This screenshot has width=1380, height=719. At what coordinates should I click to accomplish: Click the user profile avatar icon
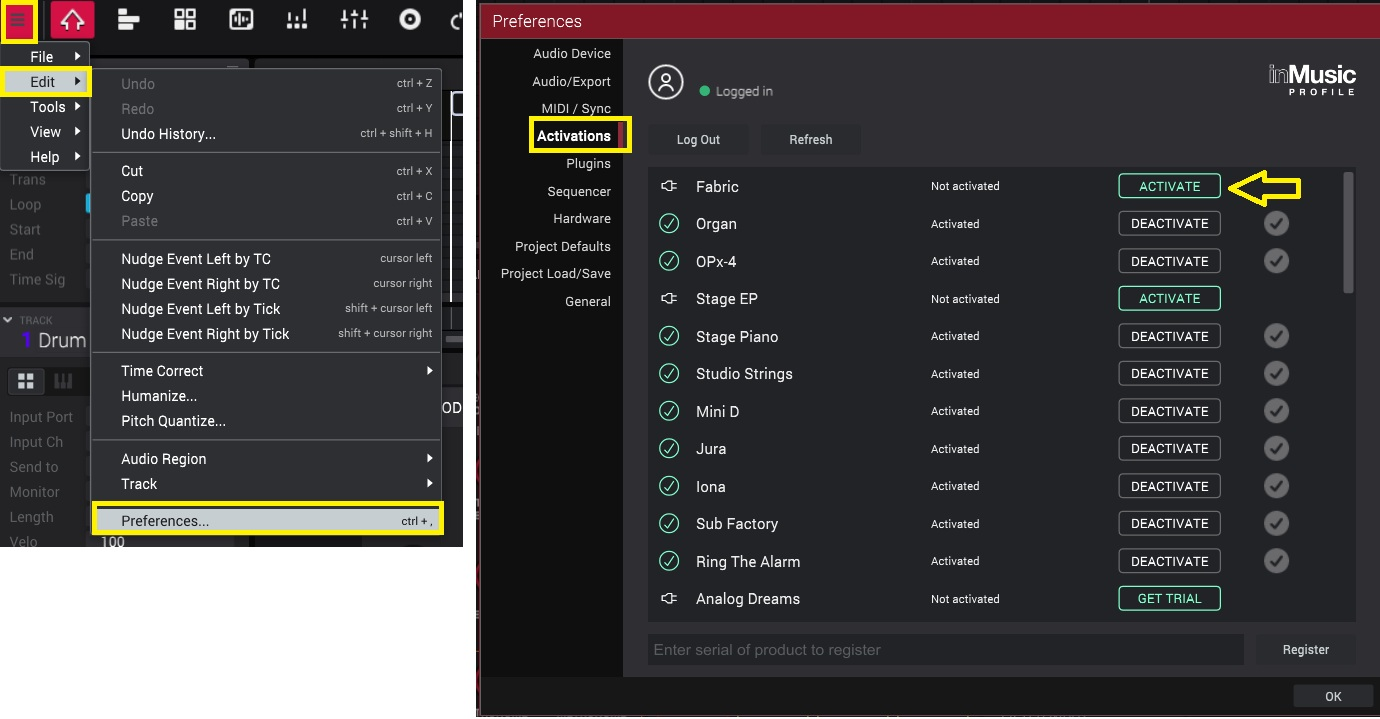click(666, 82)
